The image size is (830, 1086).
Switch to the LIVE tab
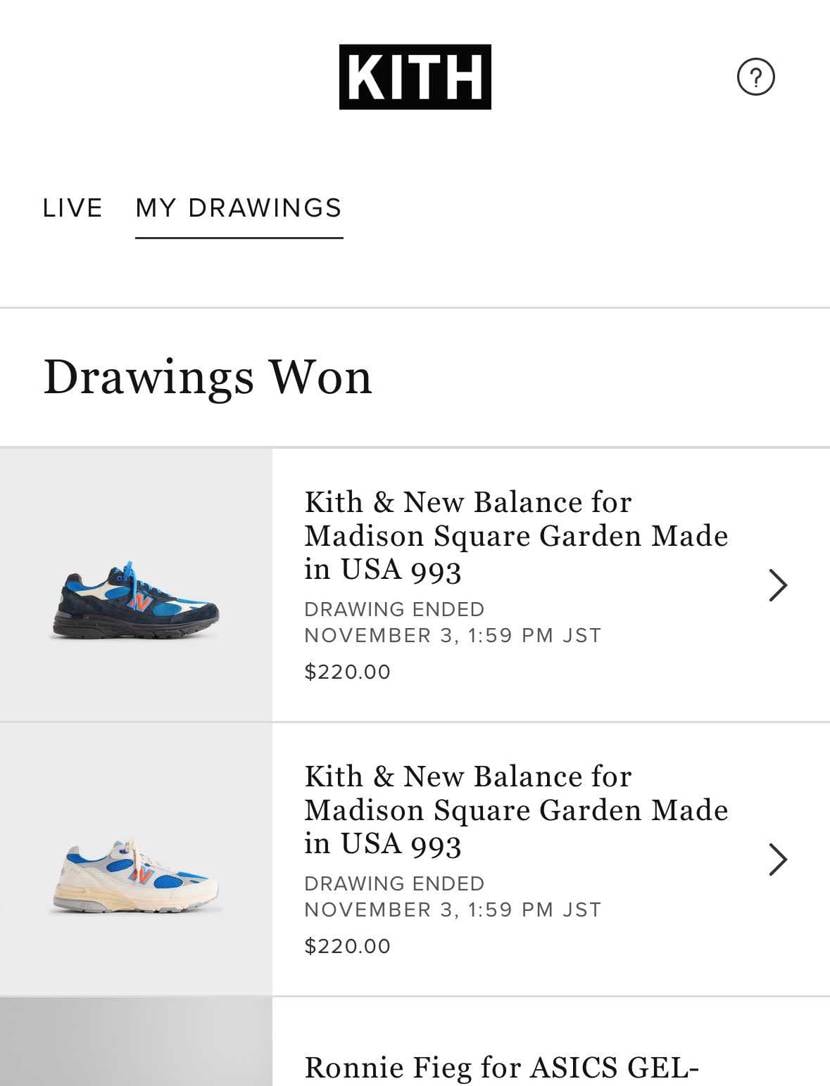pyautogui.click(x=73, y=208)
